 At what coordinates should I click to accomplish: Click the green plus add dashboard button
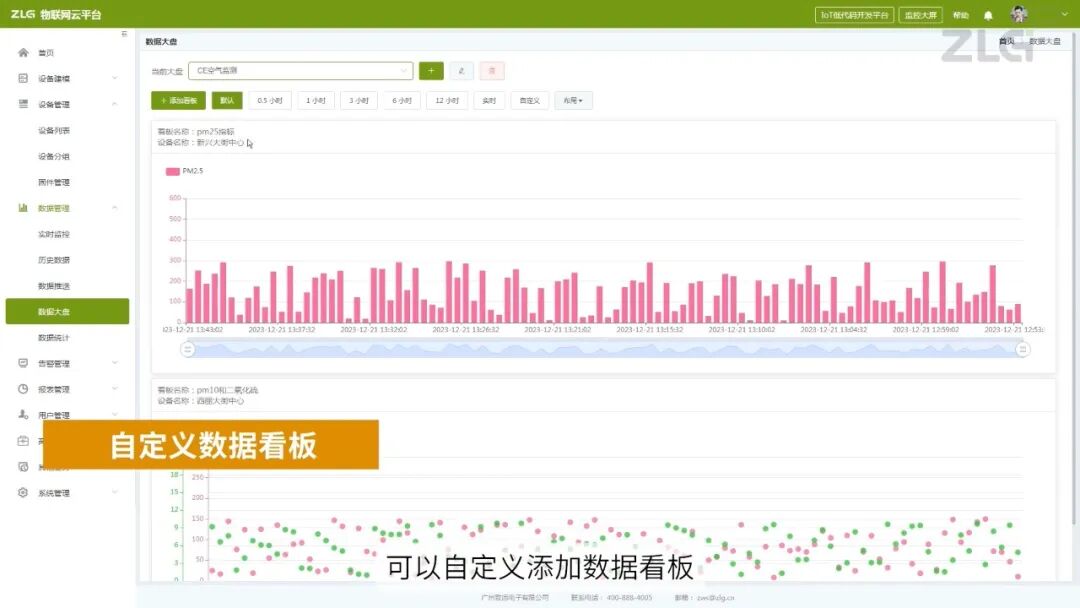(431, 70)
